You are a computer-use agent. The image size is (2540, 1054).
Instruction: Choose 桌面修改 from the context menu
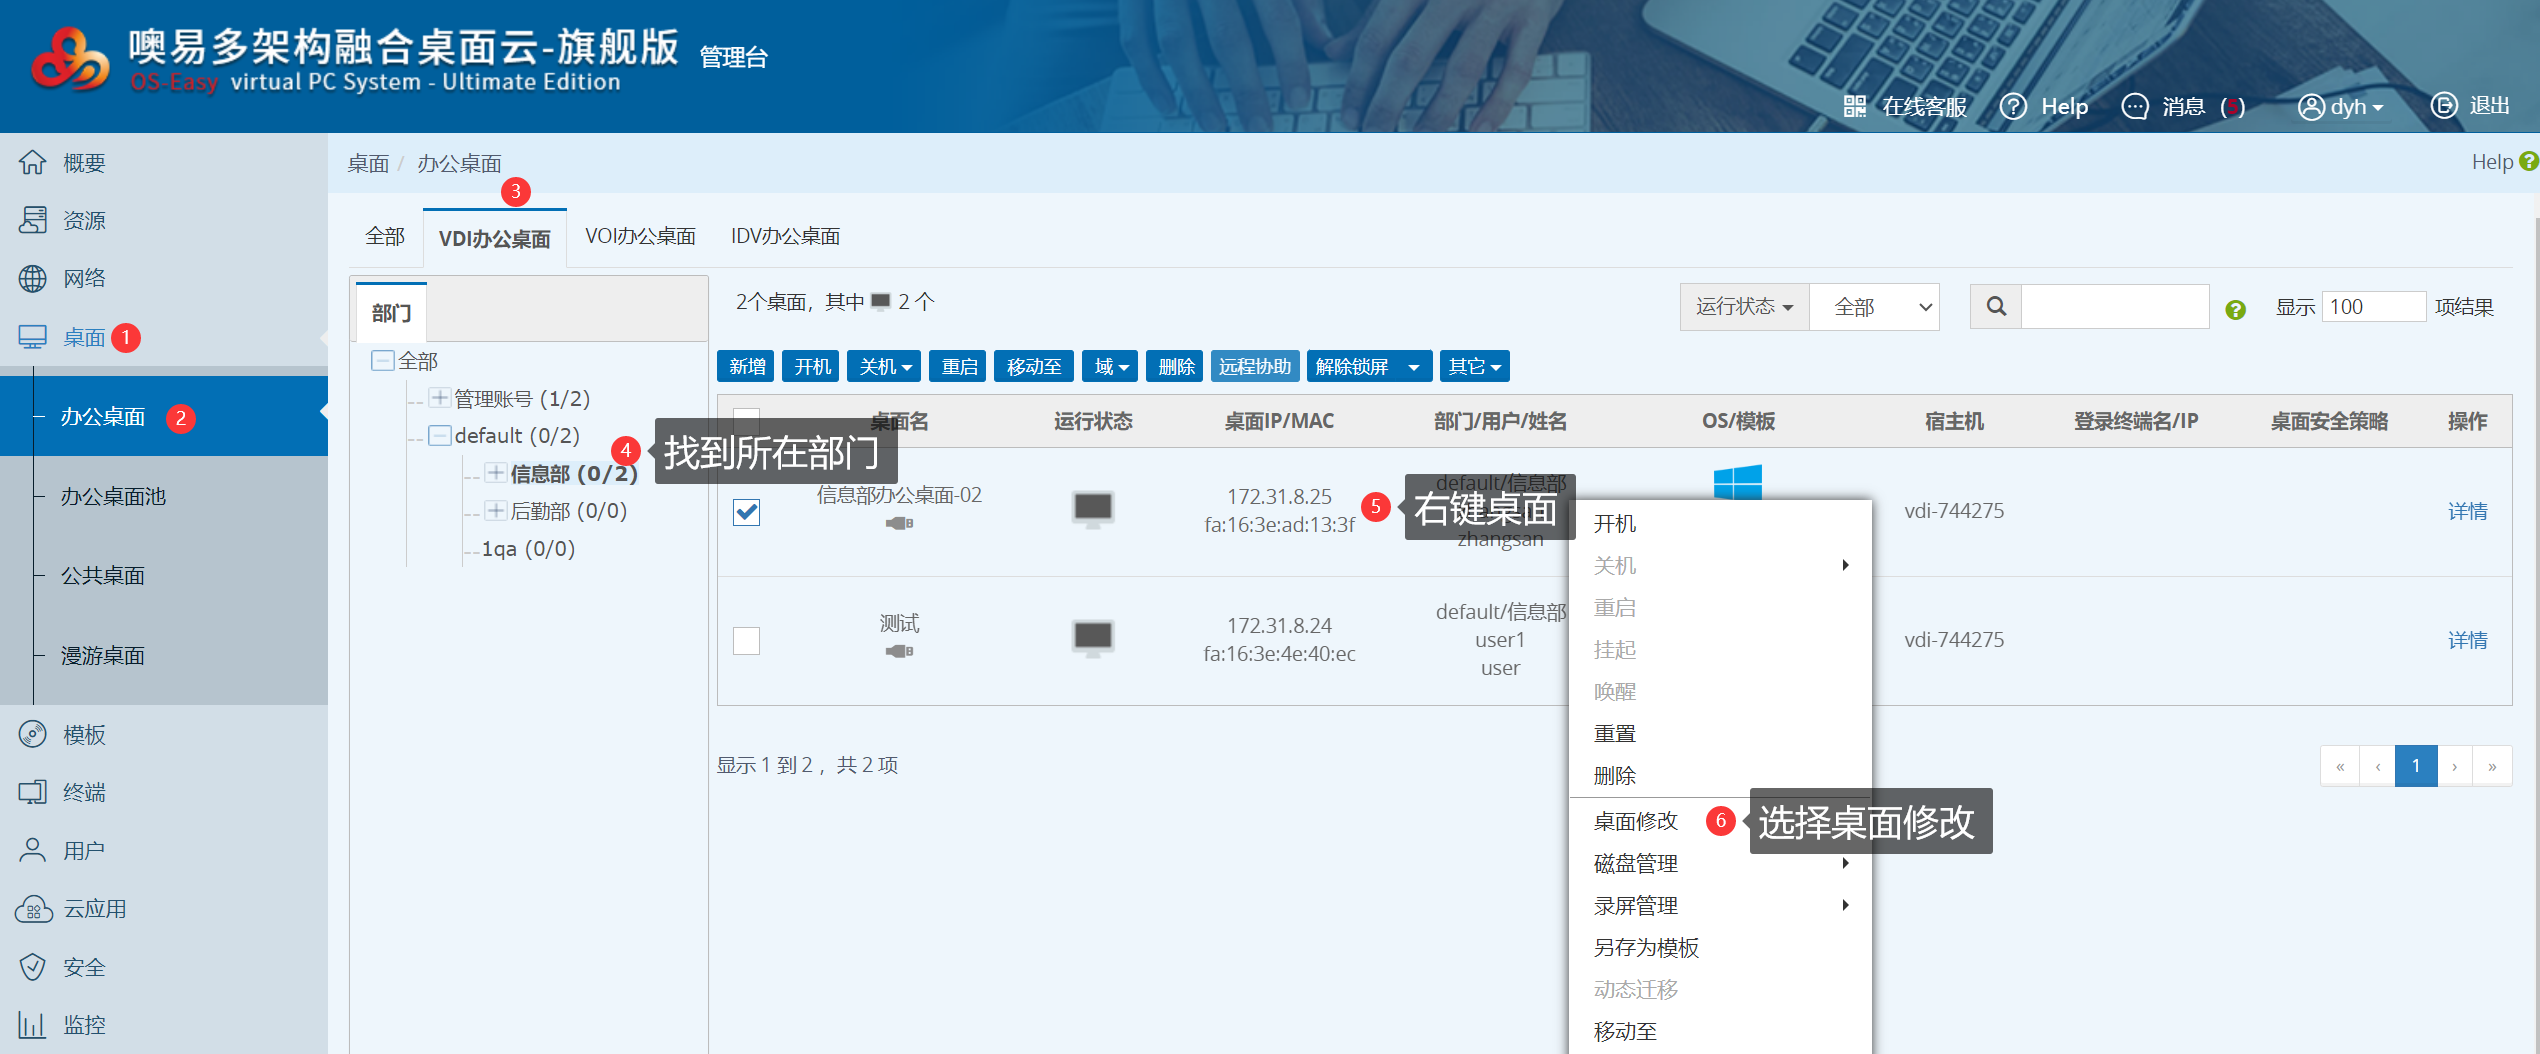pos(1635,821)
